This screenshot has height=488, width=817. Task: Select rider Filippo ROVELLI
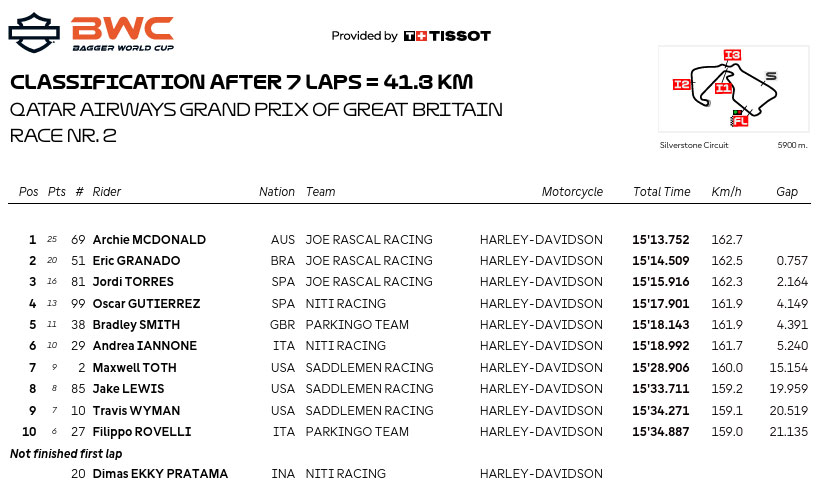[142, 432]
